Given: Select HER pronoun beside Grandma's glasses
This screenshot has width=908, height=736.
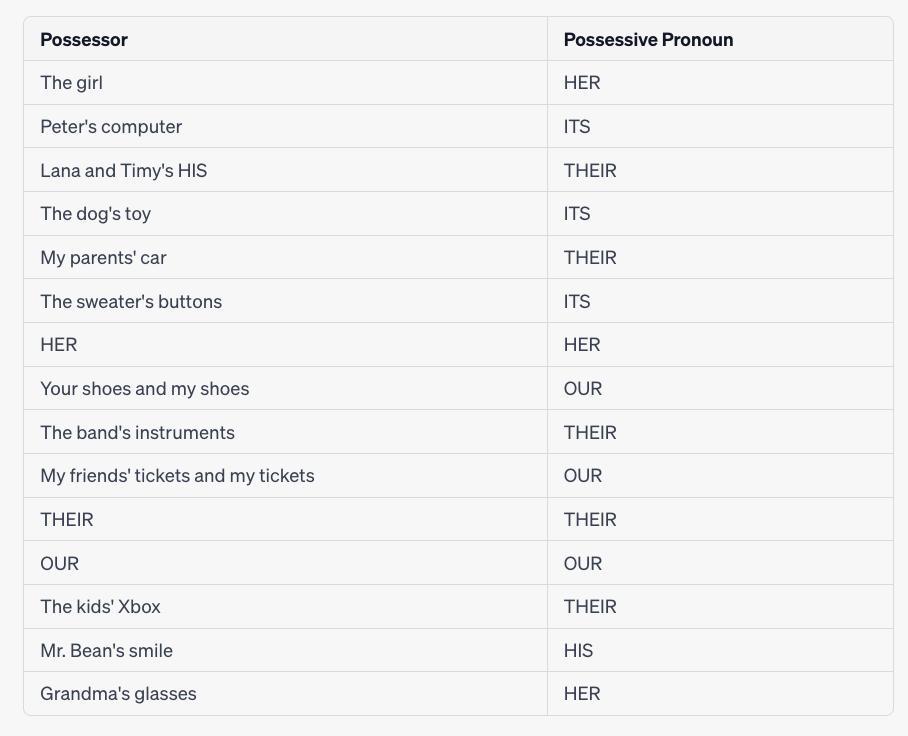Looking at the screenshot, I should click(x=582, y=694).
